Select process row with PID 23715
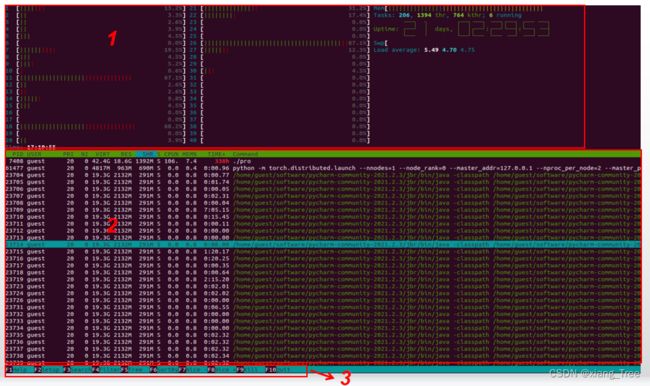Viewport: 650px width, 386px height. click(323, 252)
